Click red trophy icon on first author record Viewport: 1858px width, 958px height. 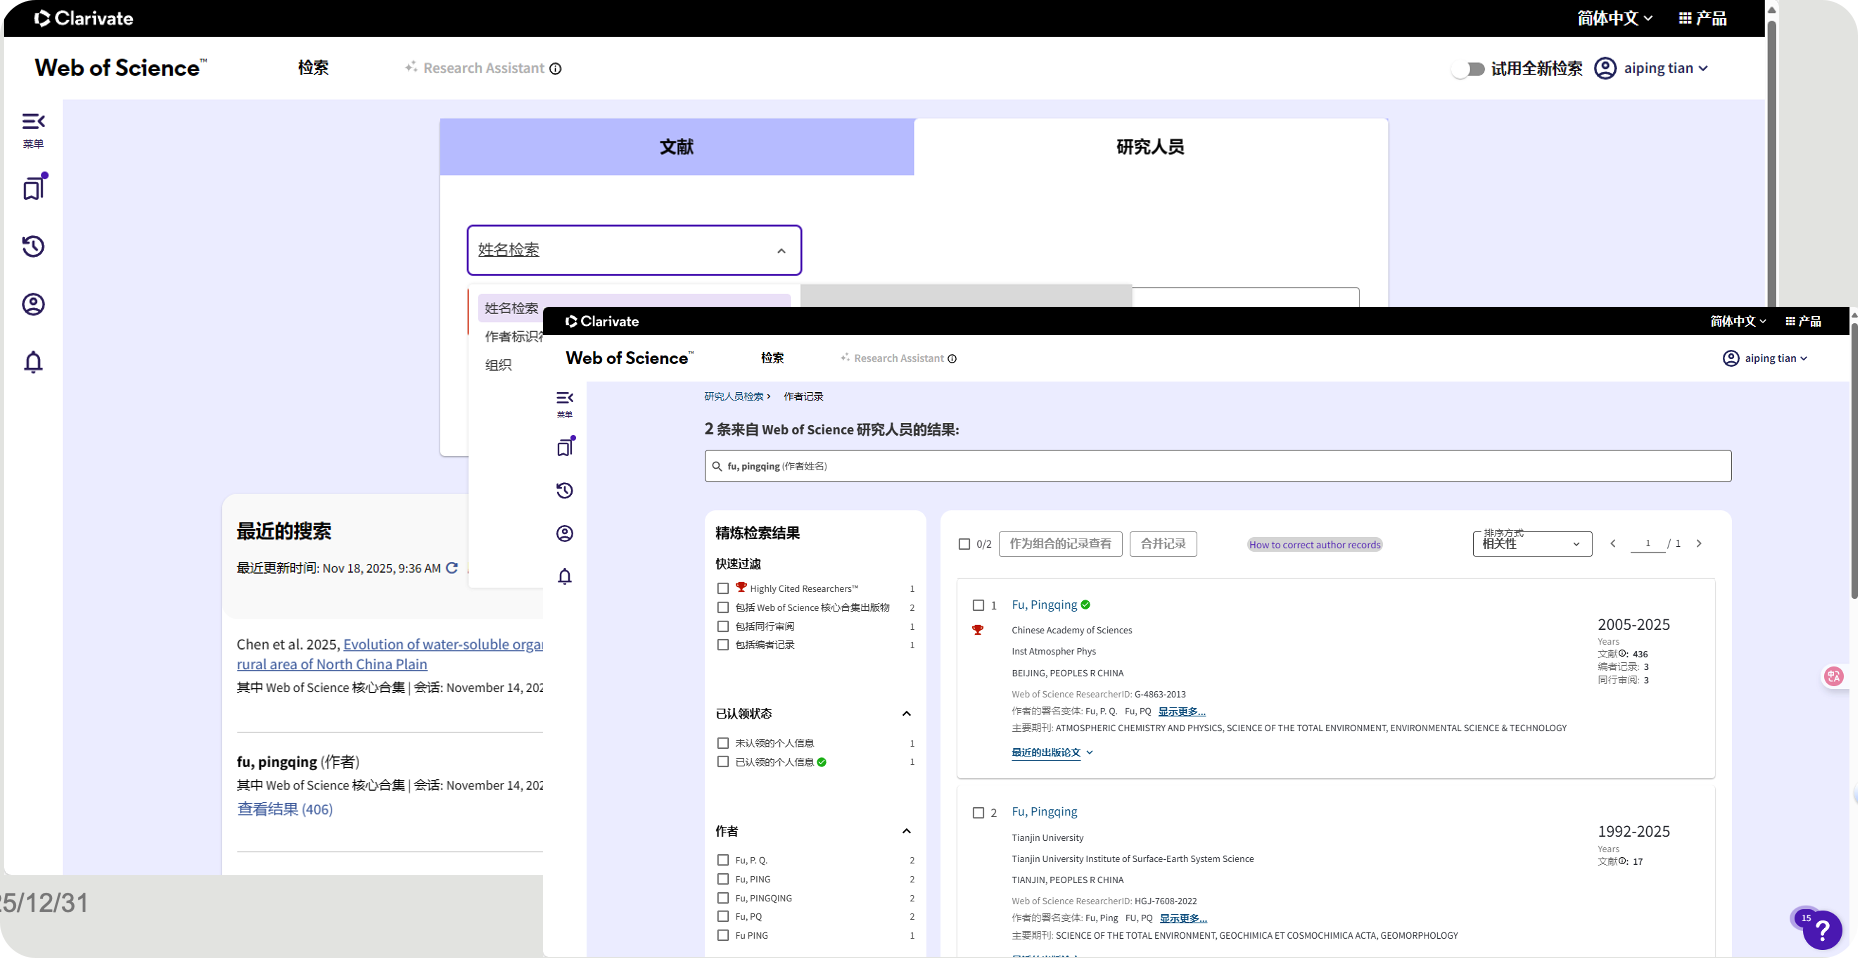tap(978, 630)
